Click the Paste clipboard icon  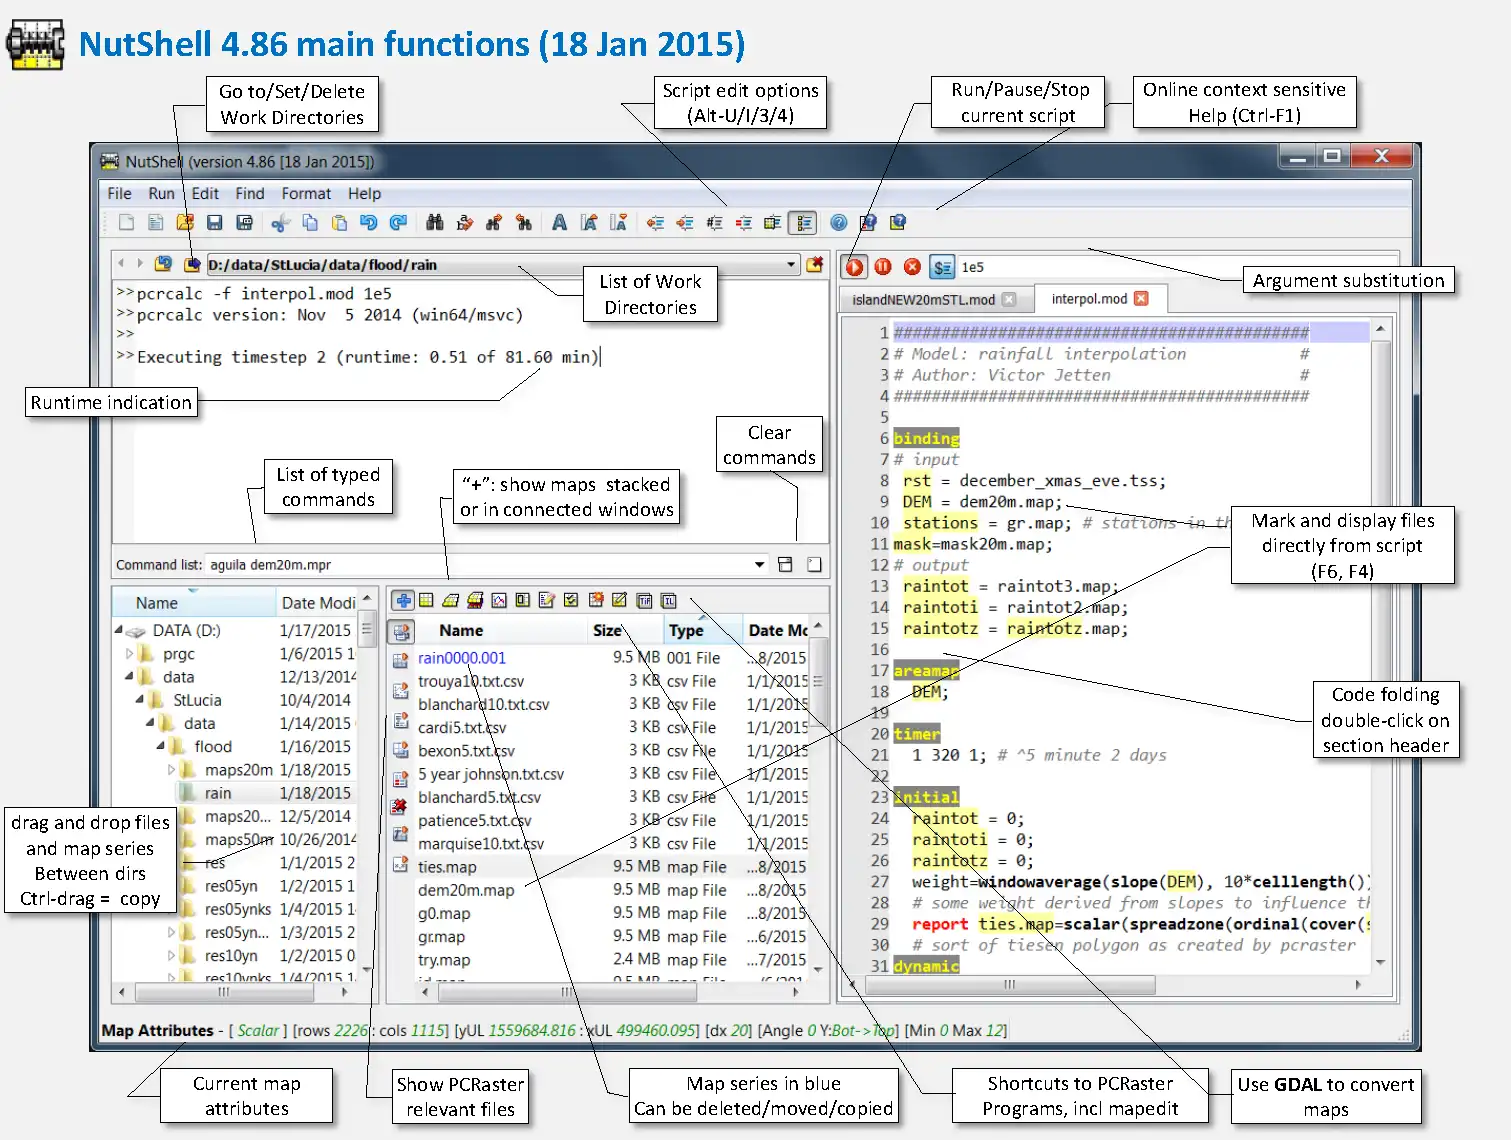(x=340, y=222)
